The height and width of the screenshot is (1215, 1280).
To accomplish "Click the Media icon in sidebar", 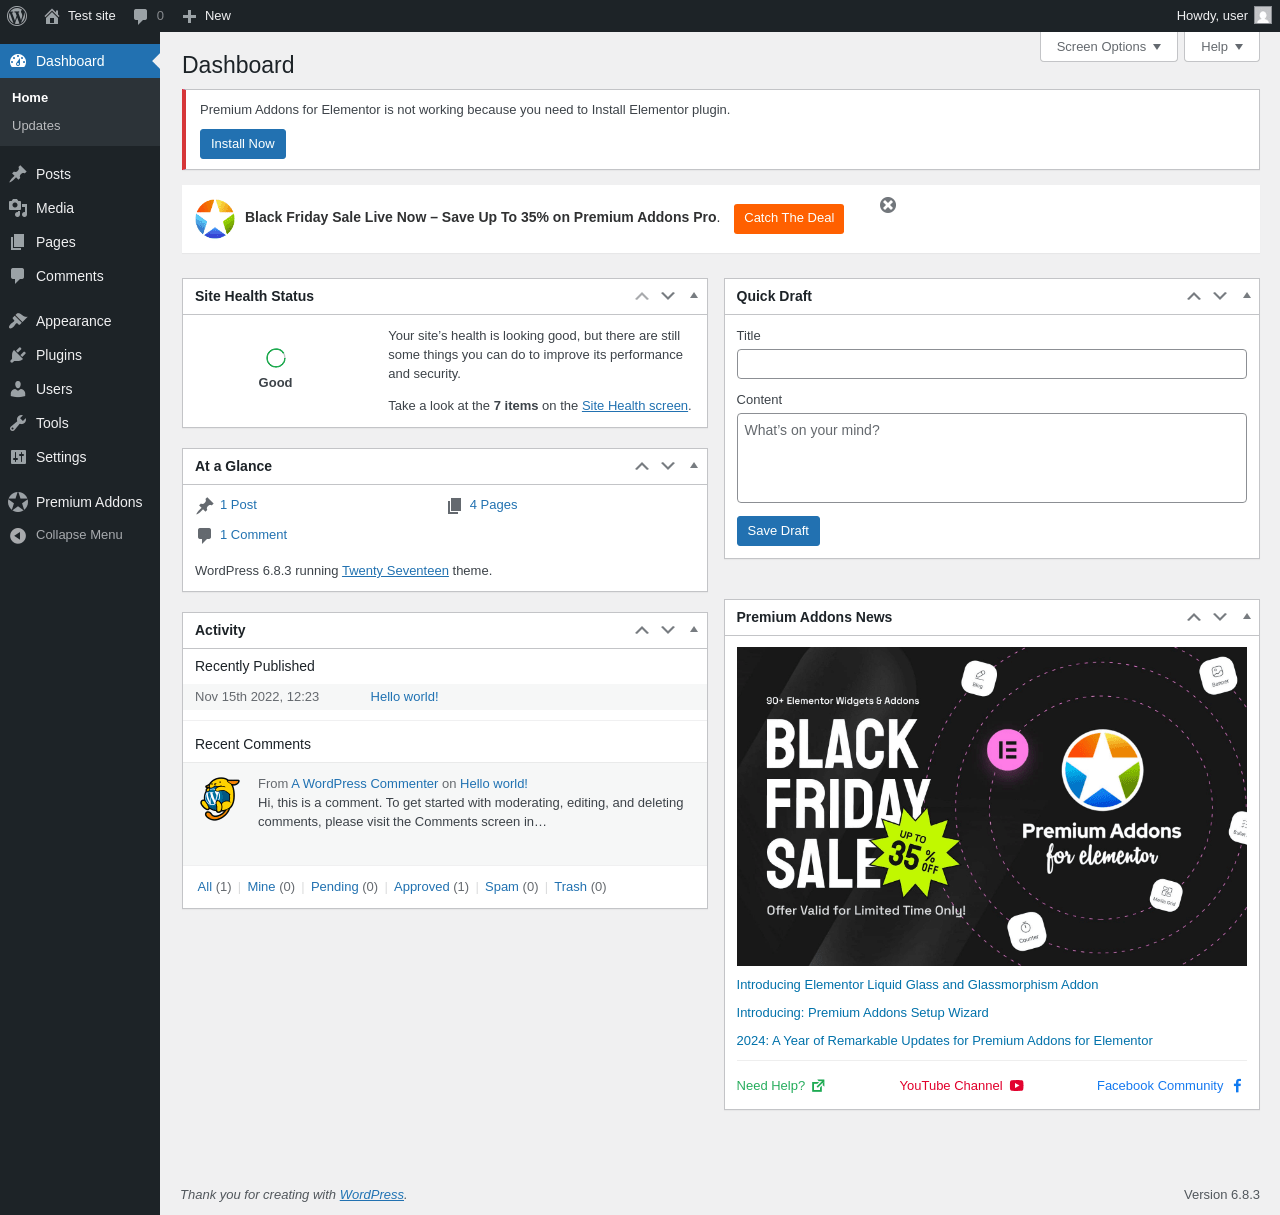I will [18, 208].
